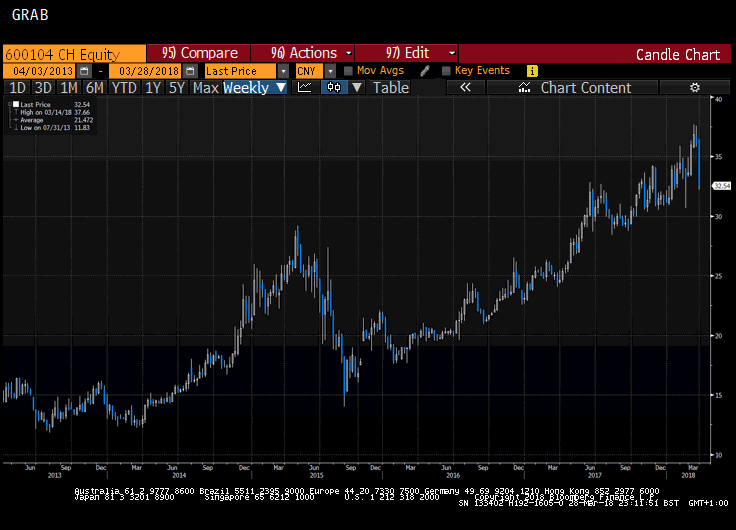Image resolution: width=736 pixels, height=530 pixels.
Task: Open the Weekly periodicity dropdown
Action: pos(255,87)
